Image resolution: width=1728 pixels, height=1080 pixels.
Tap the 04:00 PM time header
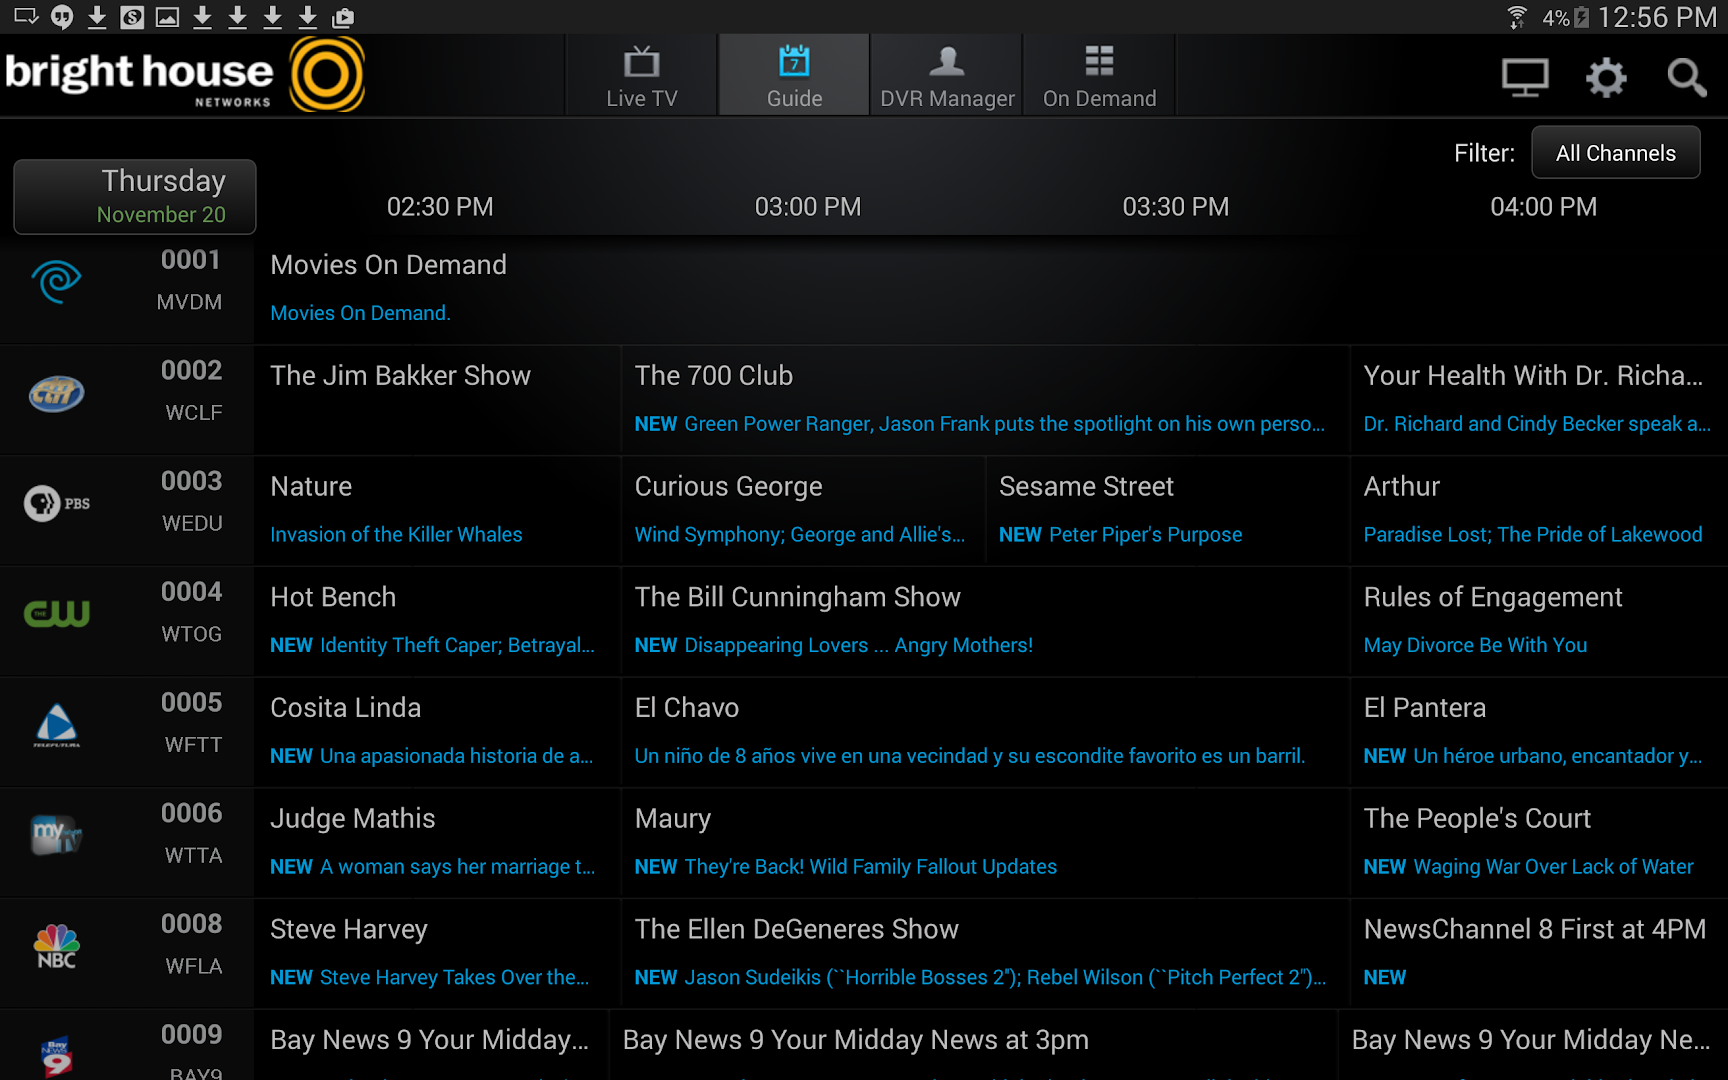coord(1544,207)
